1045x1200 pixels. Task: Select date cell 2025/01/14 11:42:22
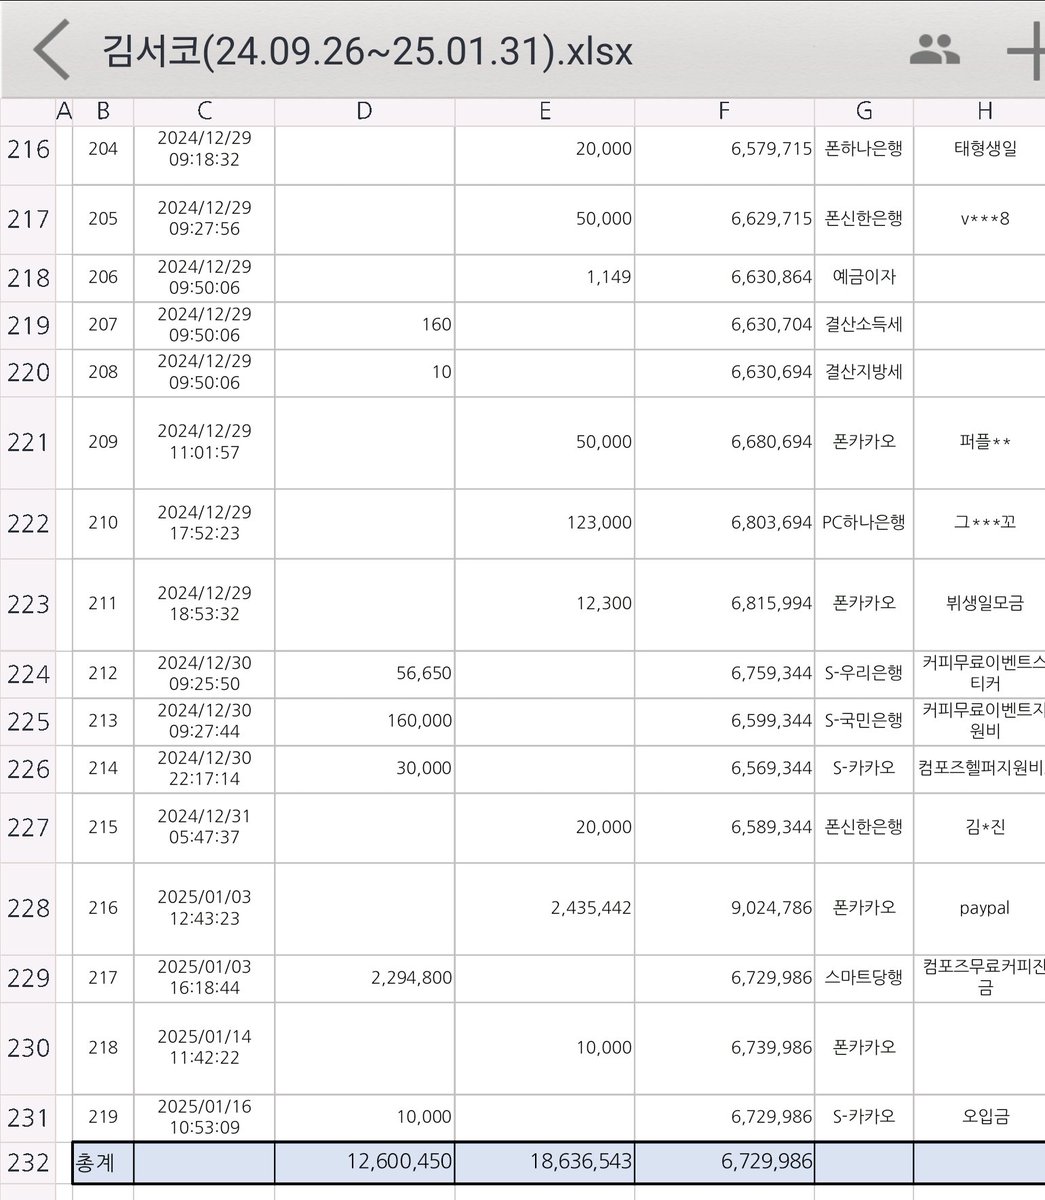tap(204, 1048)
